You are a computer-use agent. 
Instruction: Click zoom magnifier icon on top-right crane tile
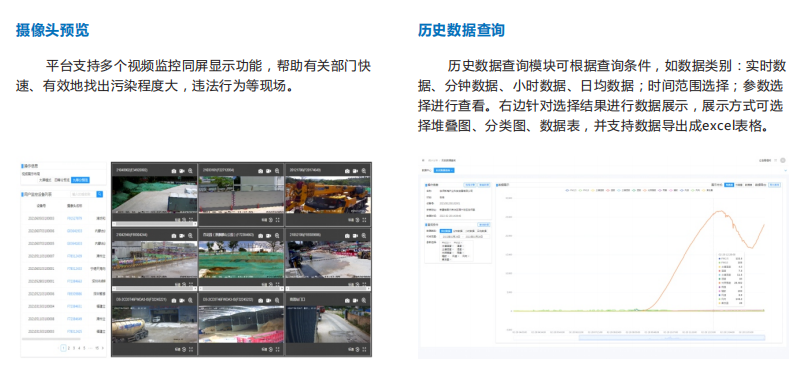point(363,171)
